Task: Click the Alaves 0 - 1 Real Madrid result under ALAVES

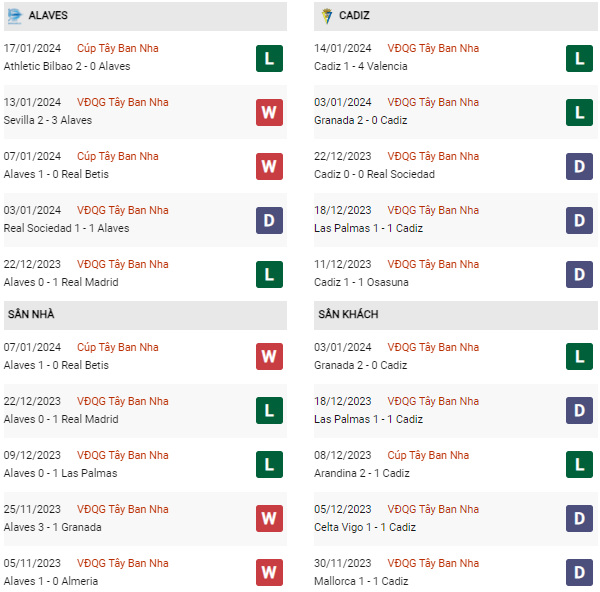Action: point(61,282)
